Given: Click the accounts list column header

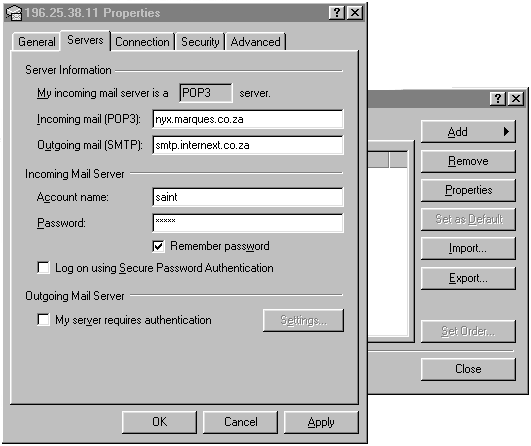Looking at the screenshot, I should [378, 160].
